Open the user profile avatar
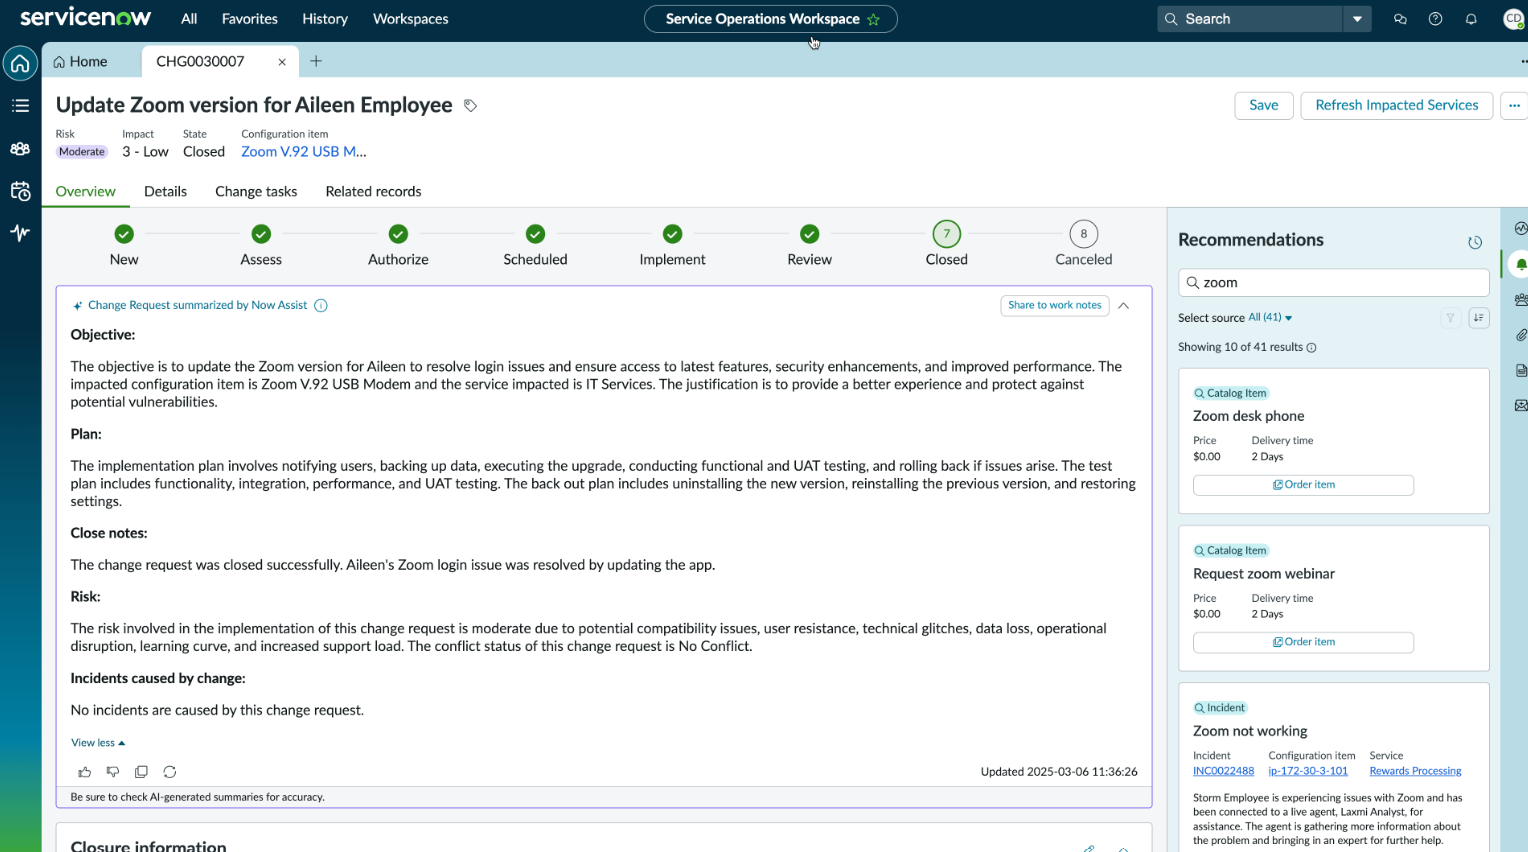 point(1513,19)
